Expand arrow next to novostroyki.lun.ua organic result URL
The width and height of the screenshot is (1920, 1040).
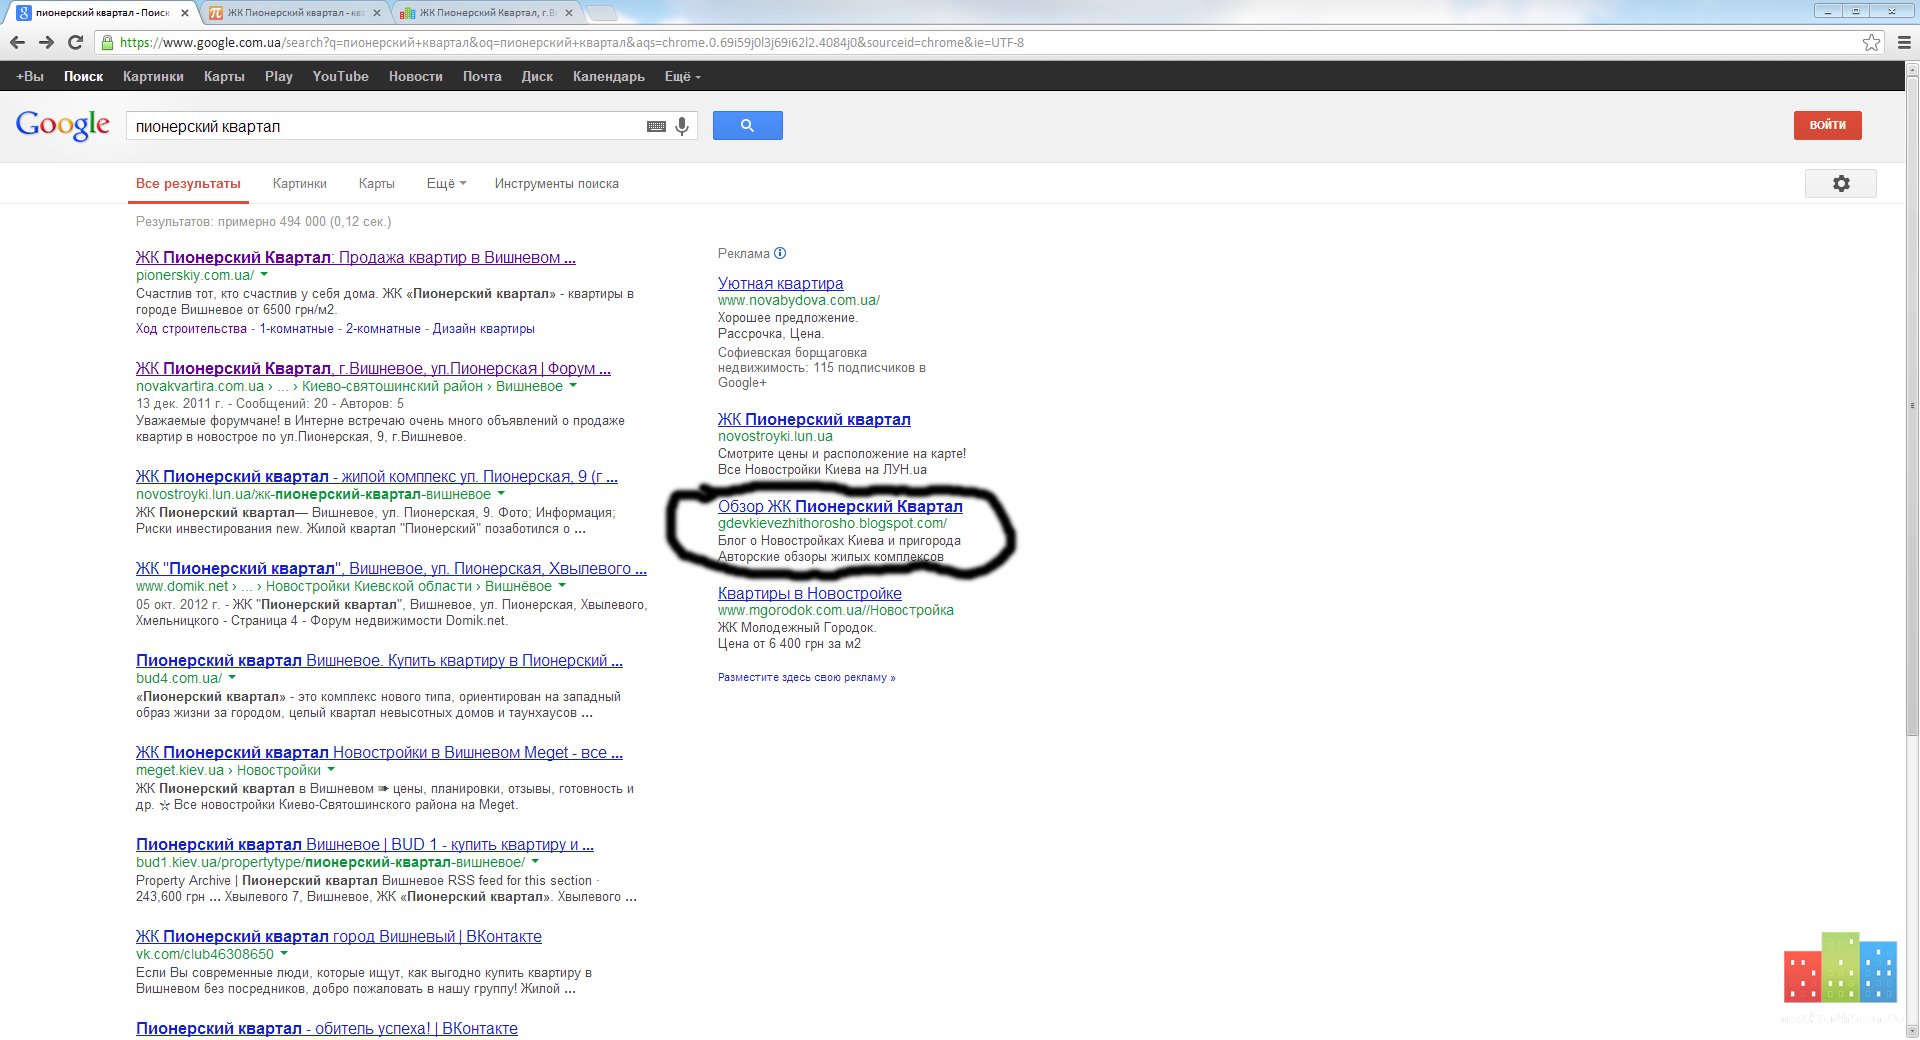click(x=501, y=493)
